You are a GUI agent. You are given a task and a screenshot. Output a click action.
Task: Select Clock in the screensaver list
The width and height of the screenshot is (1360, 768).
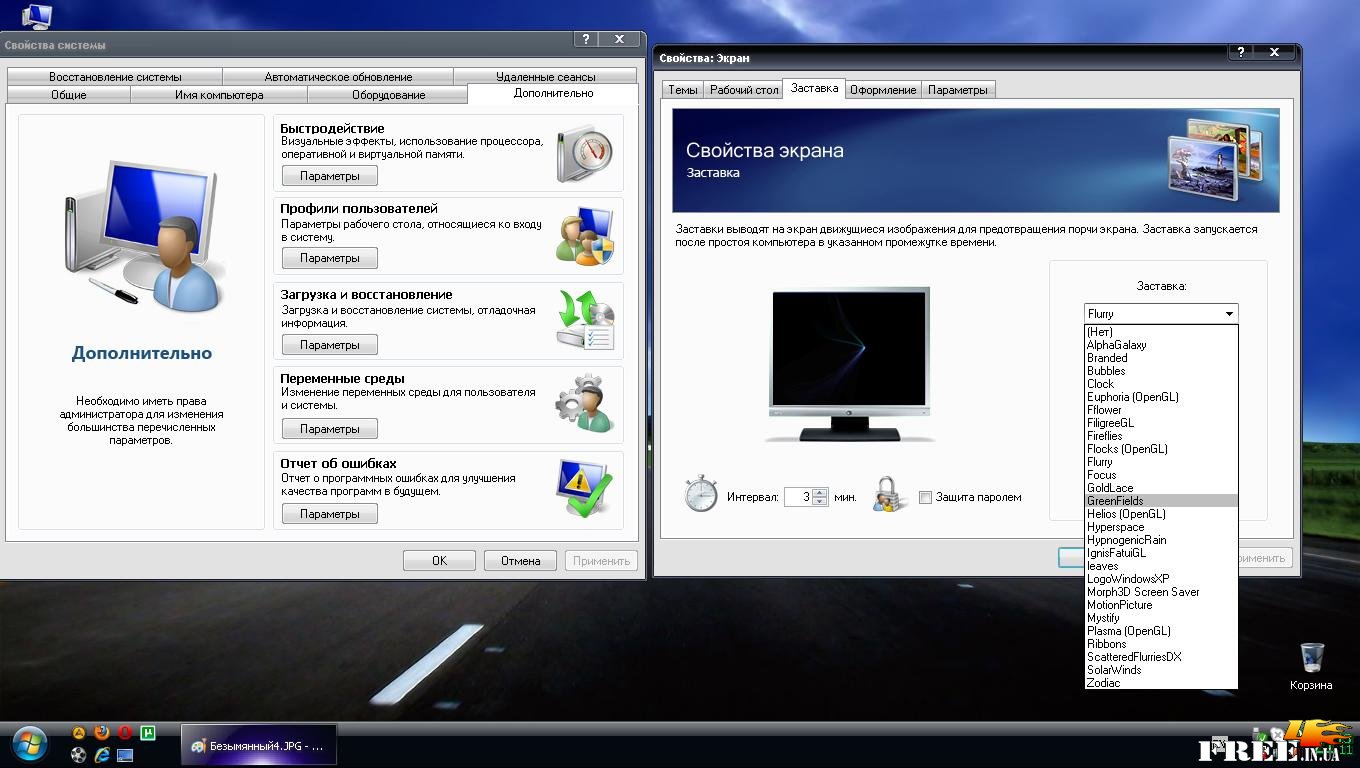click(x=1161, y=384)
